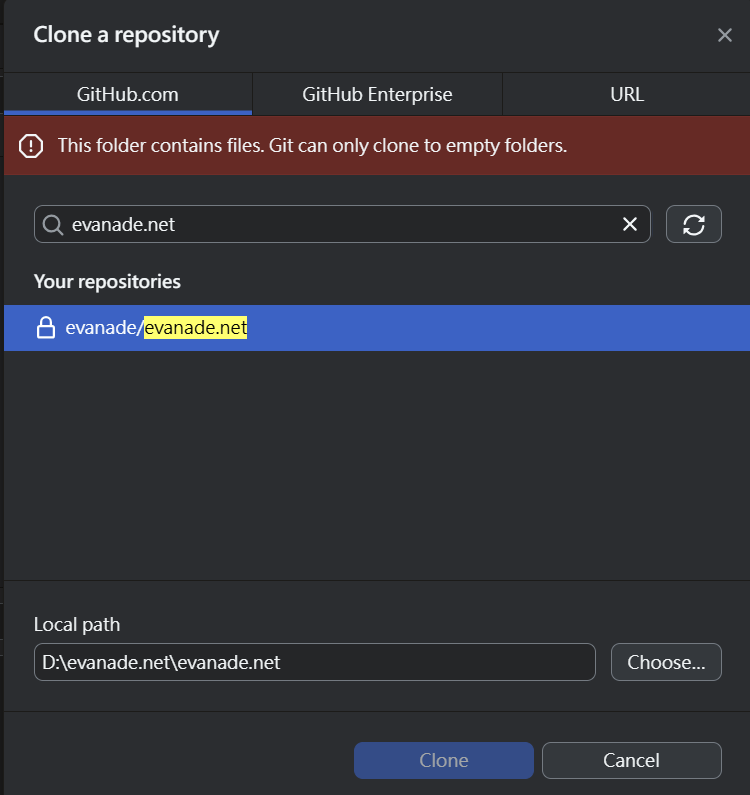Click the Clone button
This screenshot has height=795, width=750.
444,761
